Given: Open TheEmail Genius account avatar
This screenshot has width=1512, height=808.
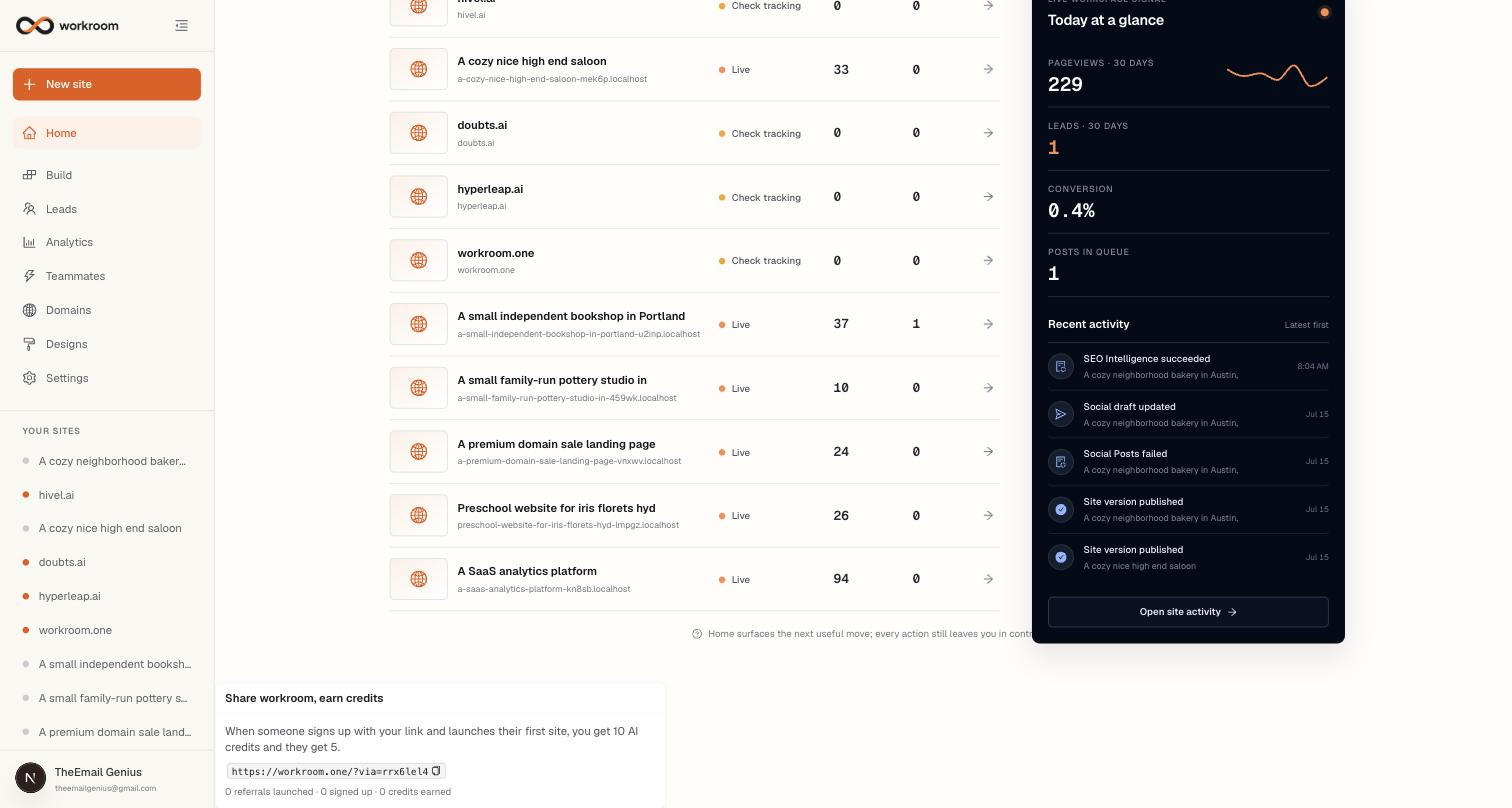Looking at the screenshot, I should tap(31, 778).
